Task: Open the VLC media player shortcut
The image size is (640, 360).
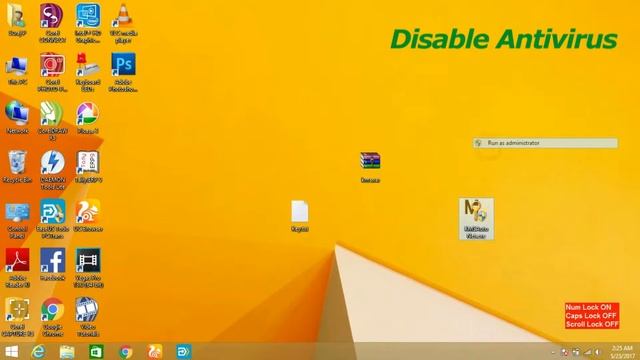Action: (123, 23)
